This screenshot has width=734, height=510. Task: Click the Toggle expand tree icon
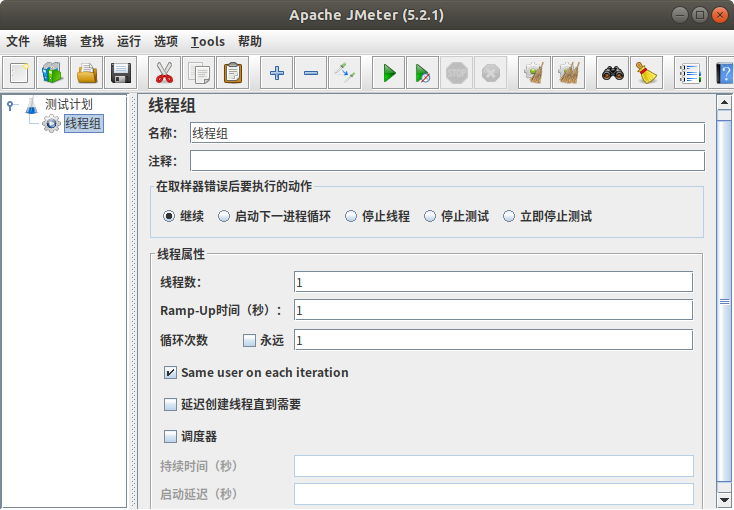pyautogui.click(x=345, y=73)
